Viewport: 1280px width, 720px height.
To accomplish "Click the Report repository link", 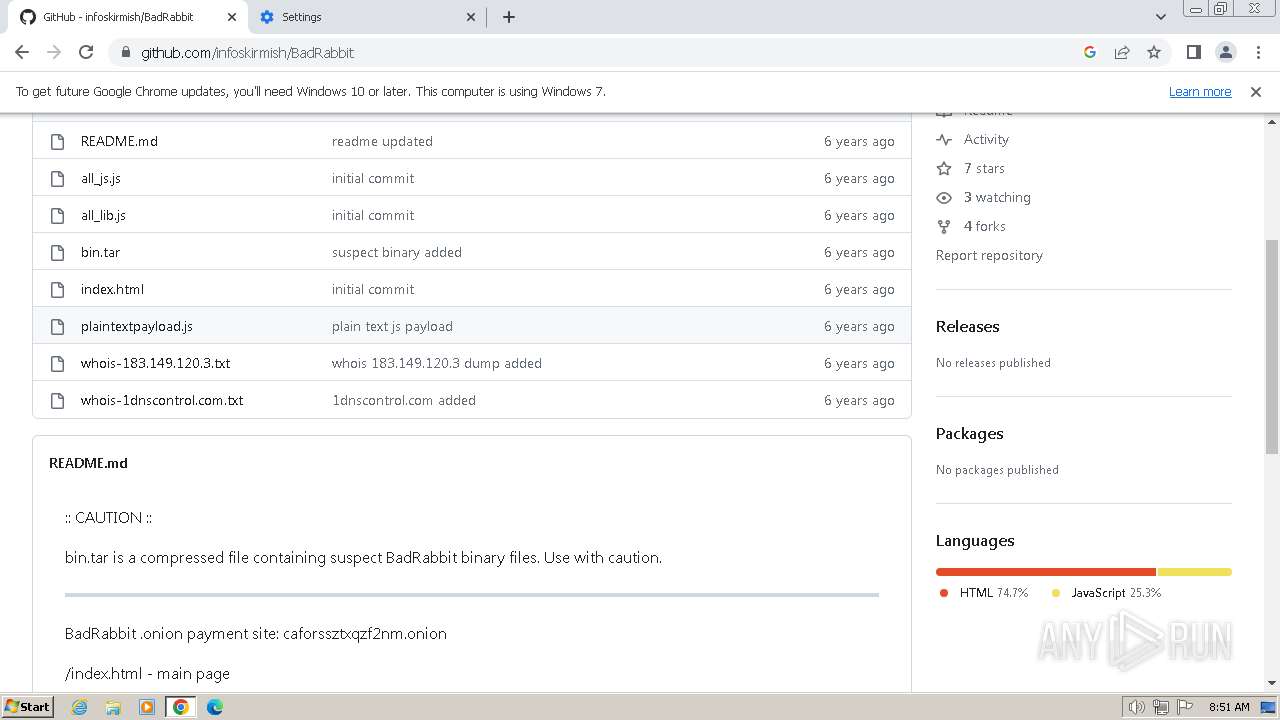I will click(x=989, y=255).
